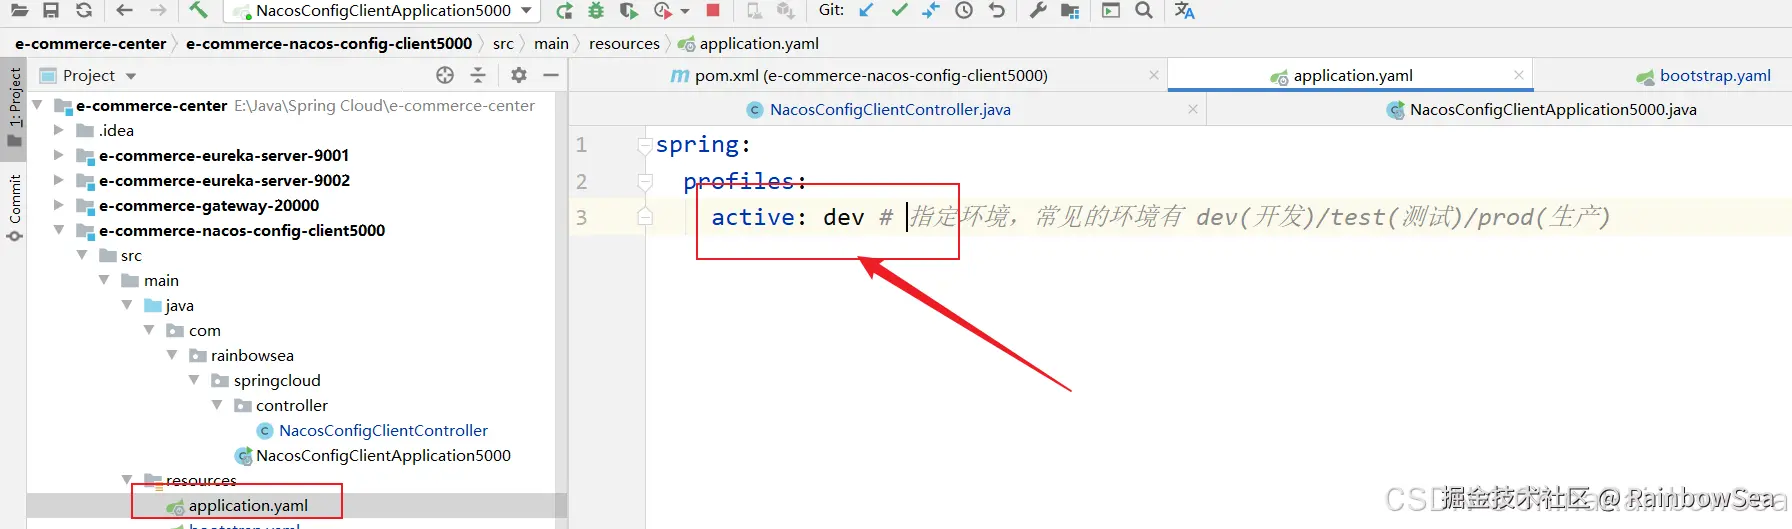Click the Open folder toolbar icon
1792x529 pixels.
point(19,11)
